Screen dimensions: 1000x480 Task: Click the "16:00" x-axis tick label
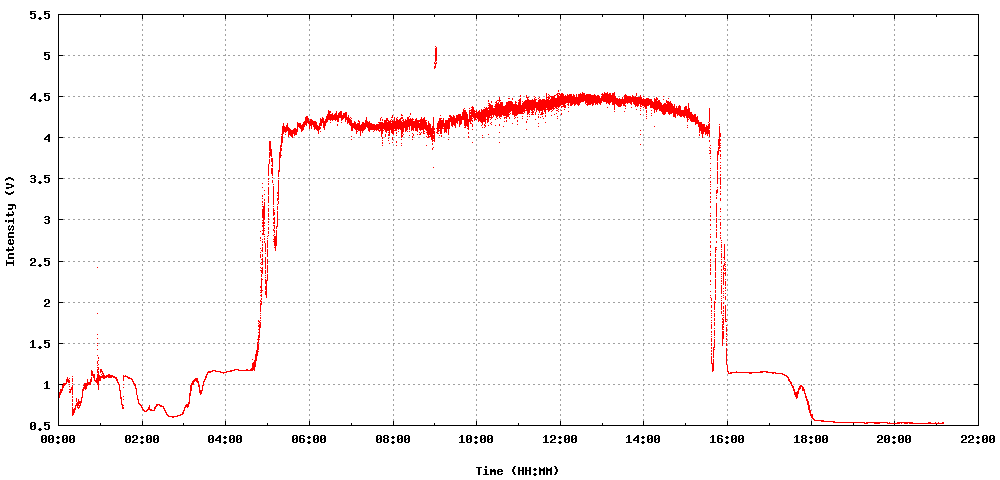[727, 439]
